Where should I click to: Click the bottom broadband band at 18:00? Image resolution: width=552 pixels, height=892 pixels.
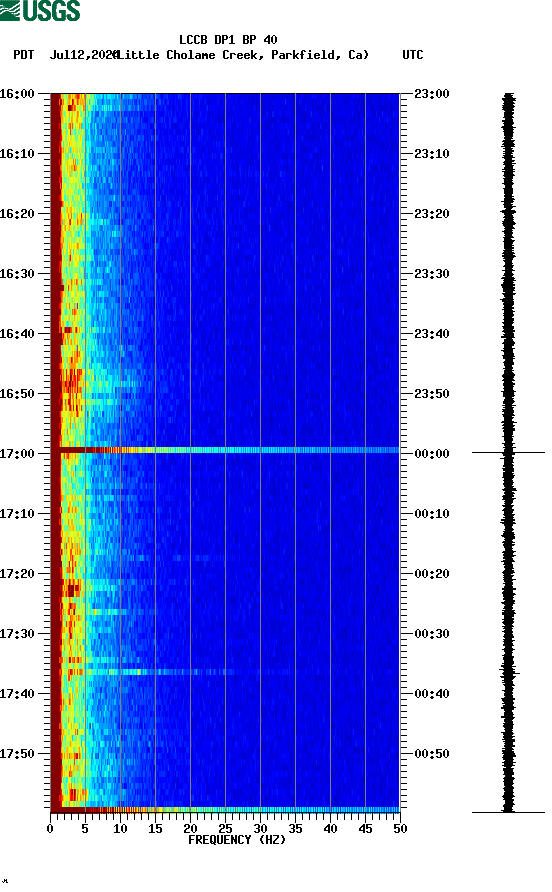pos(225,810)
